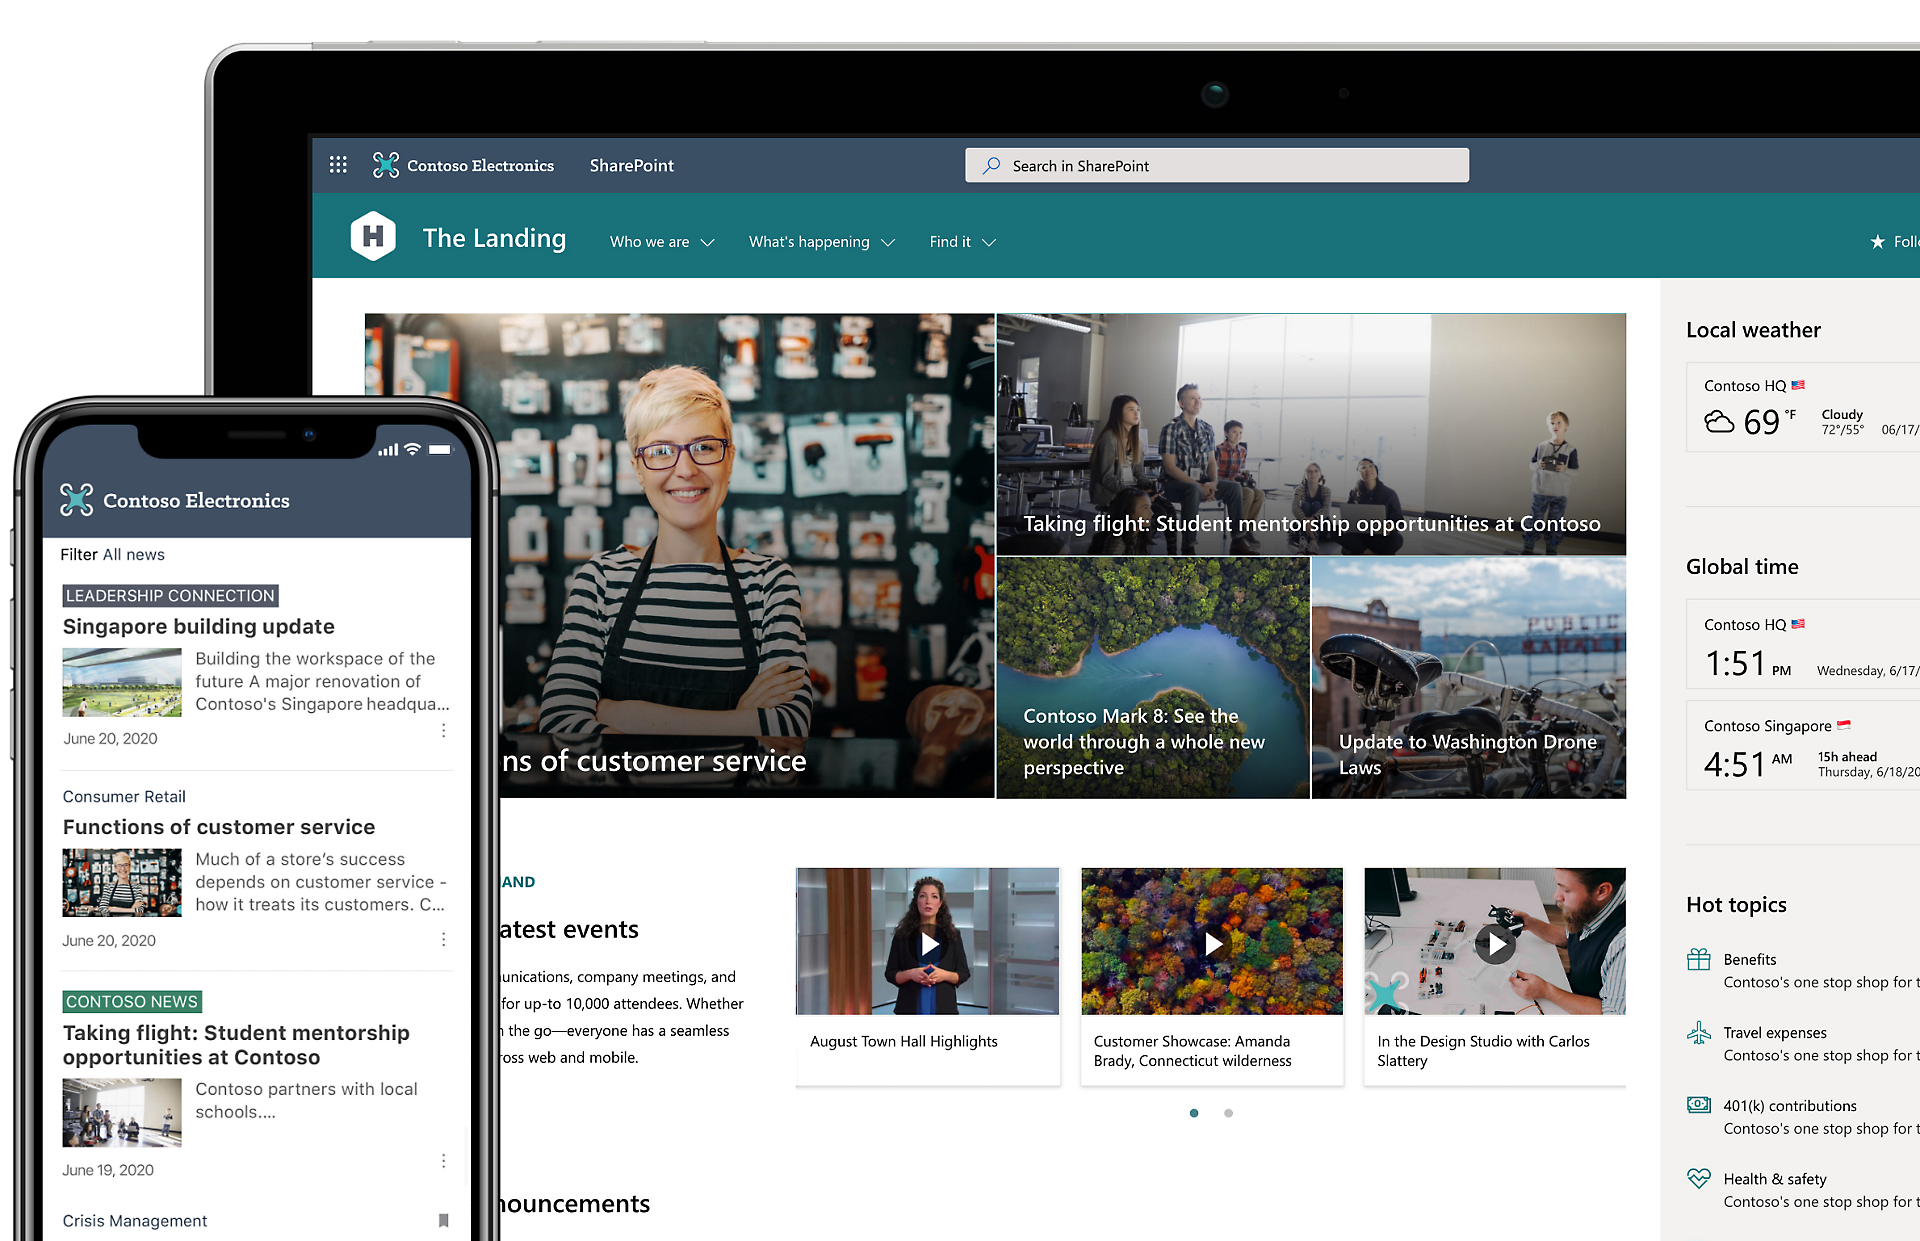The width and height of the screenshot is (1920, 1241).
Task: Click the search magnifier icon
Action: (989, 165)
